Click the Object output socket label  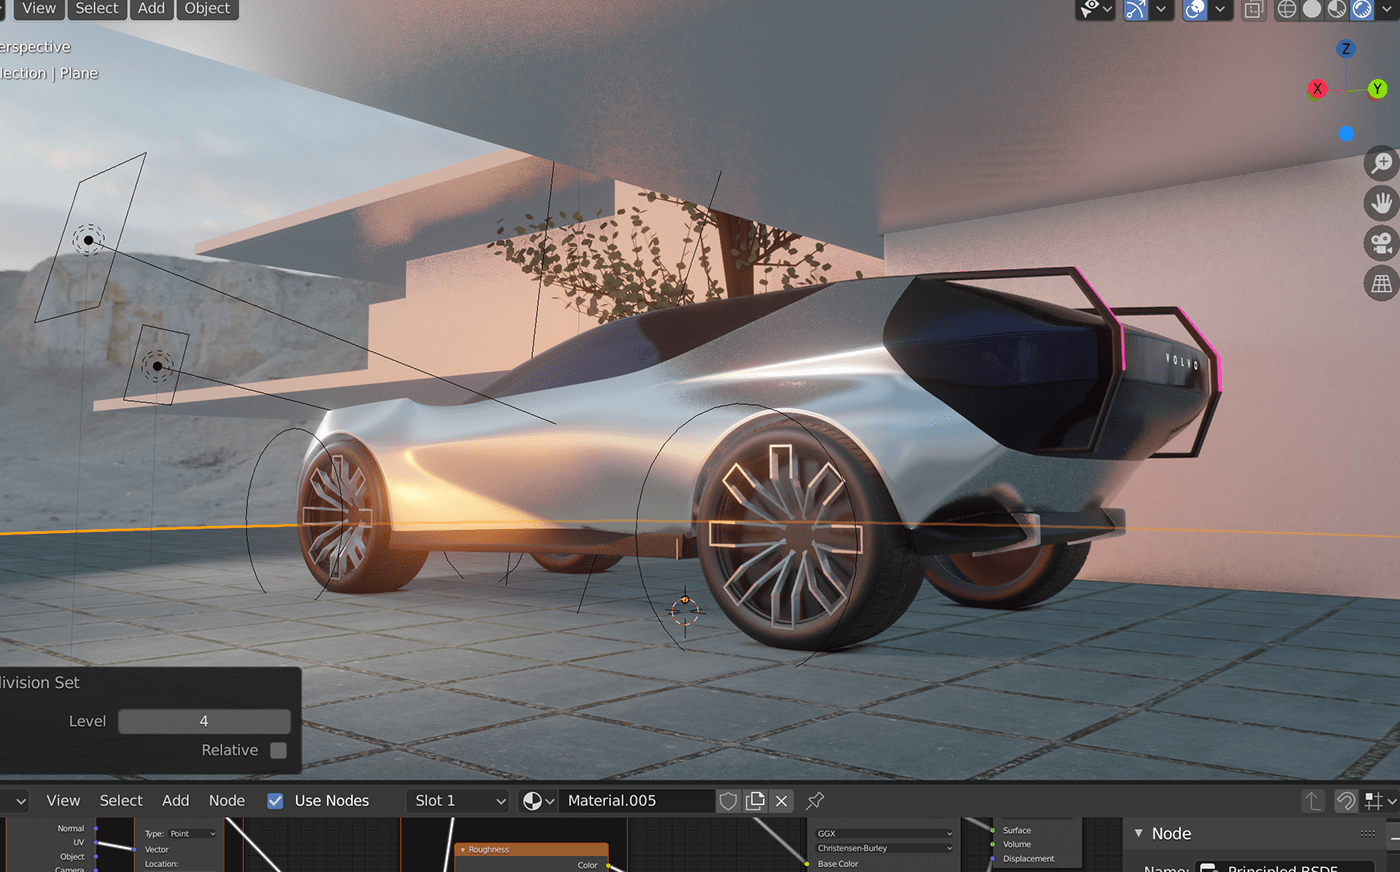(x=72, y=856)
